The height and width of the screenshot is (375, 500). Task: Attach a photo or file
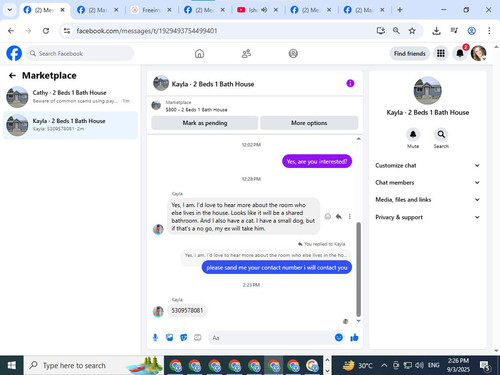pyautogui.click(x=169, y=338)
